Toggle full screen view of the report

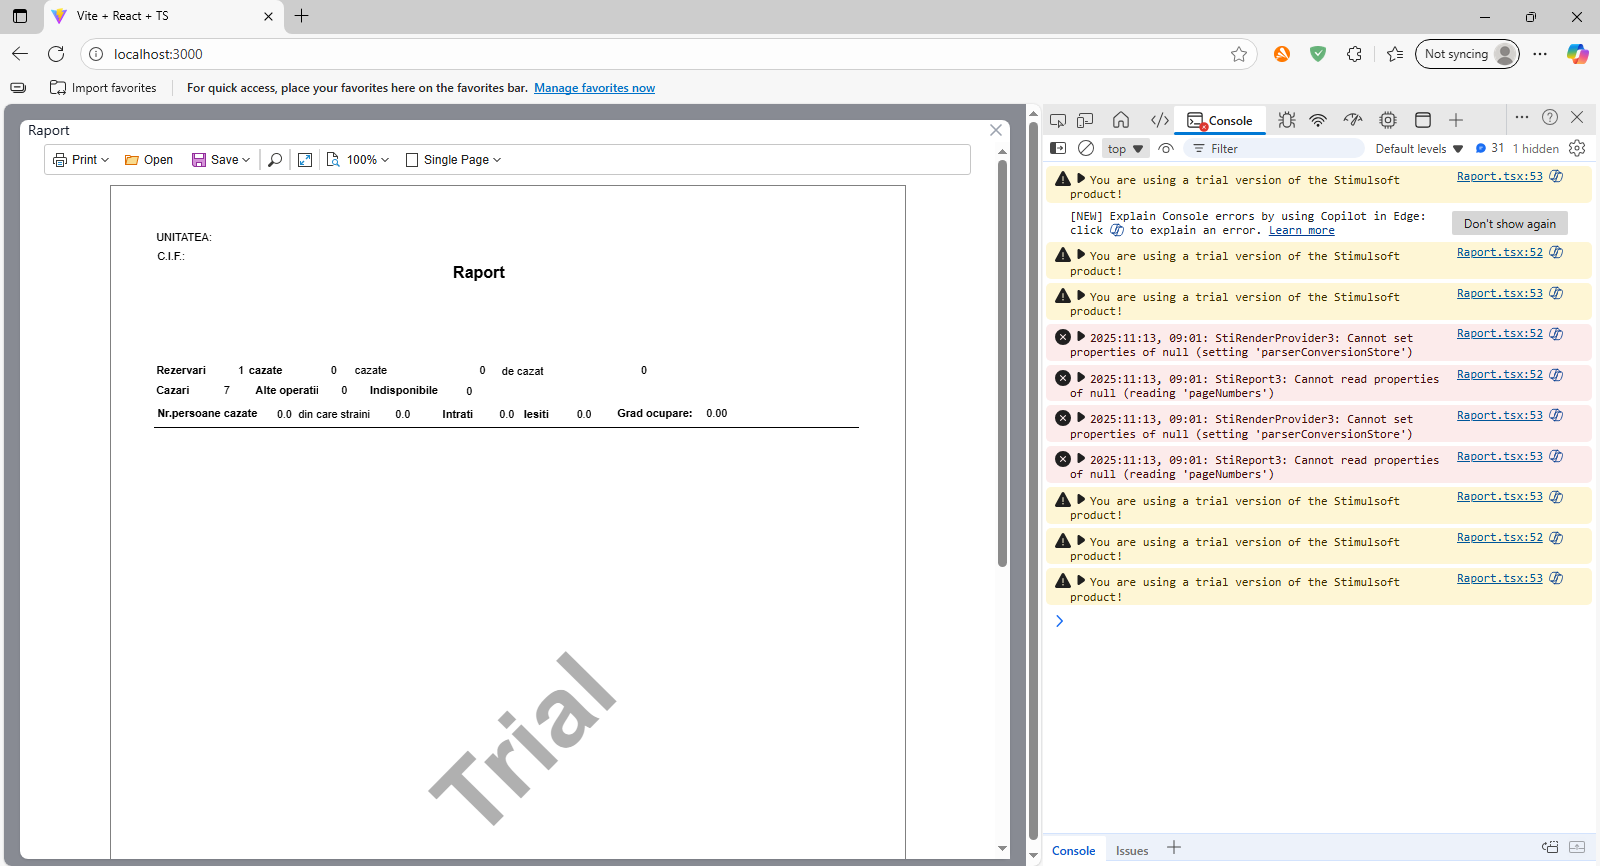[305, 160]
